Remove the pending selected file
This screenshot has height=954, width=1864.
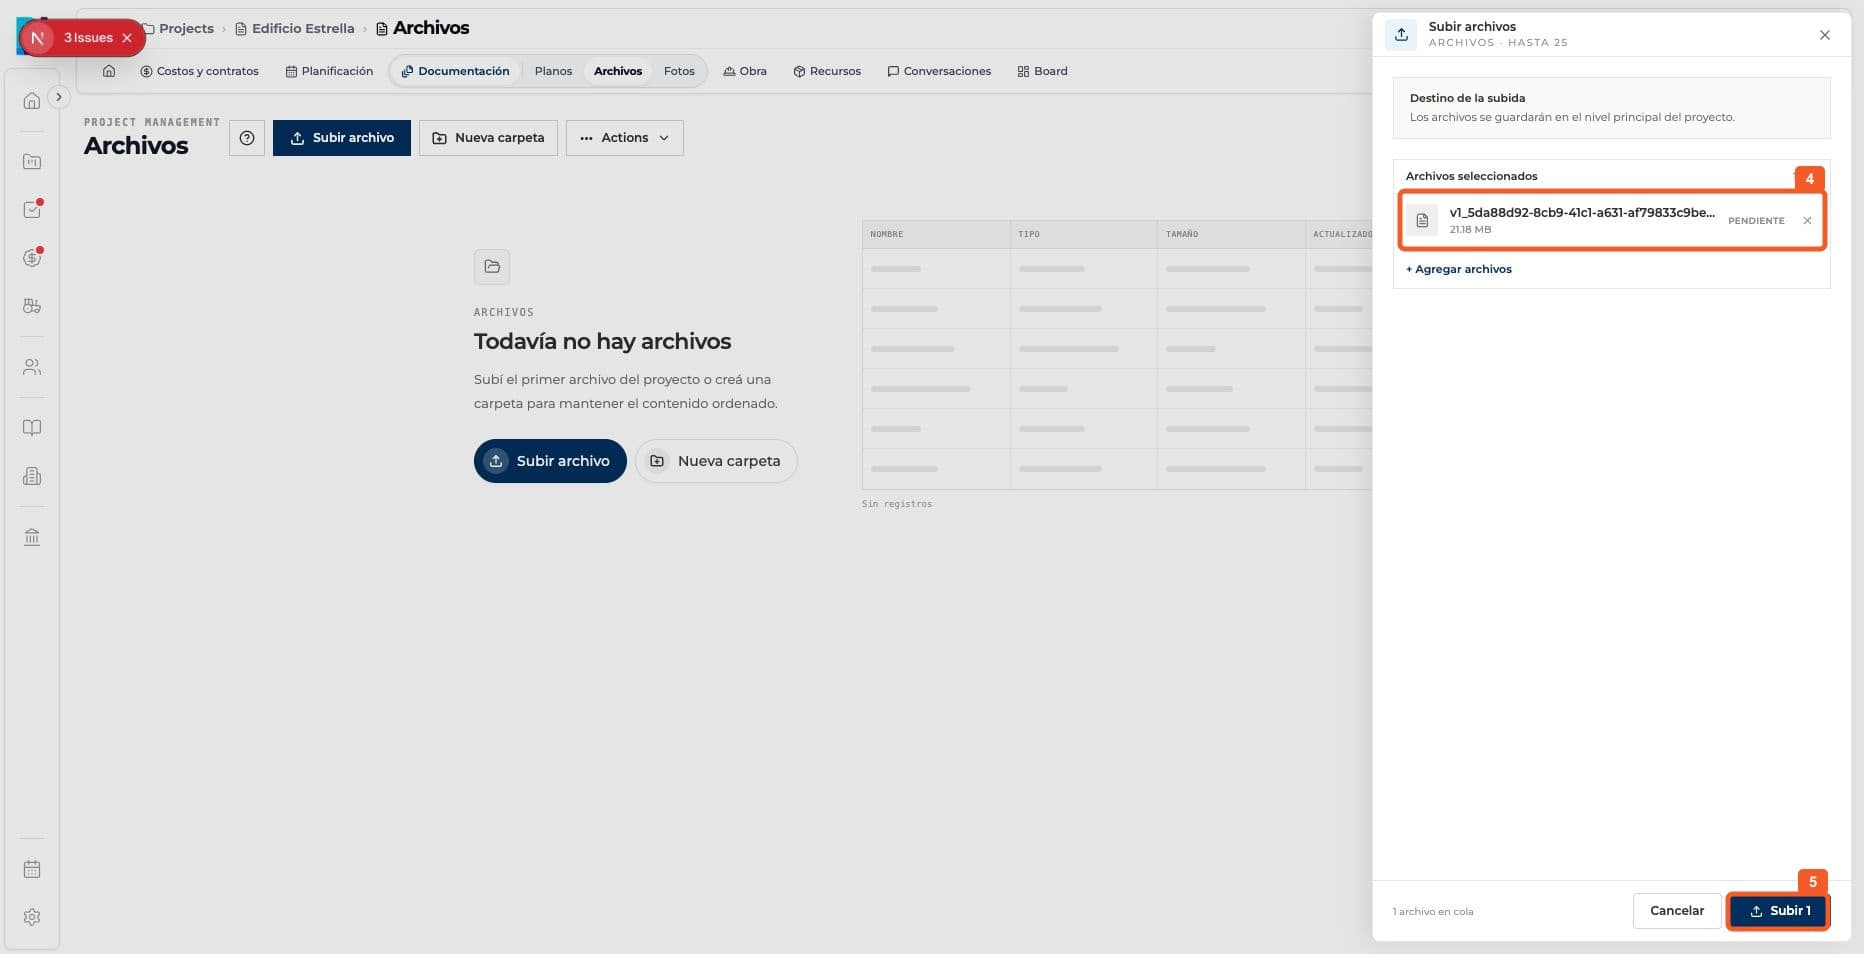[1807, 221]
